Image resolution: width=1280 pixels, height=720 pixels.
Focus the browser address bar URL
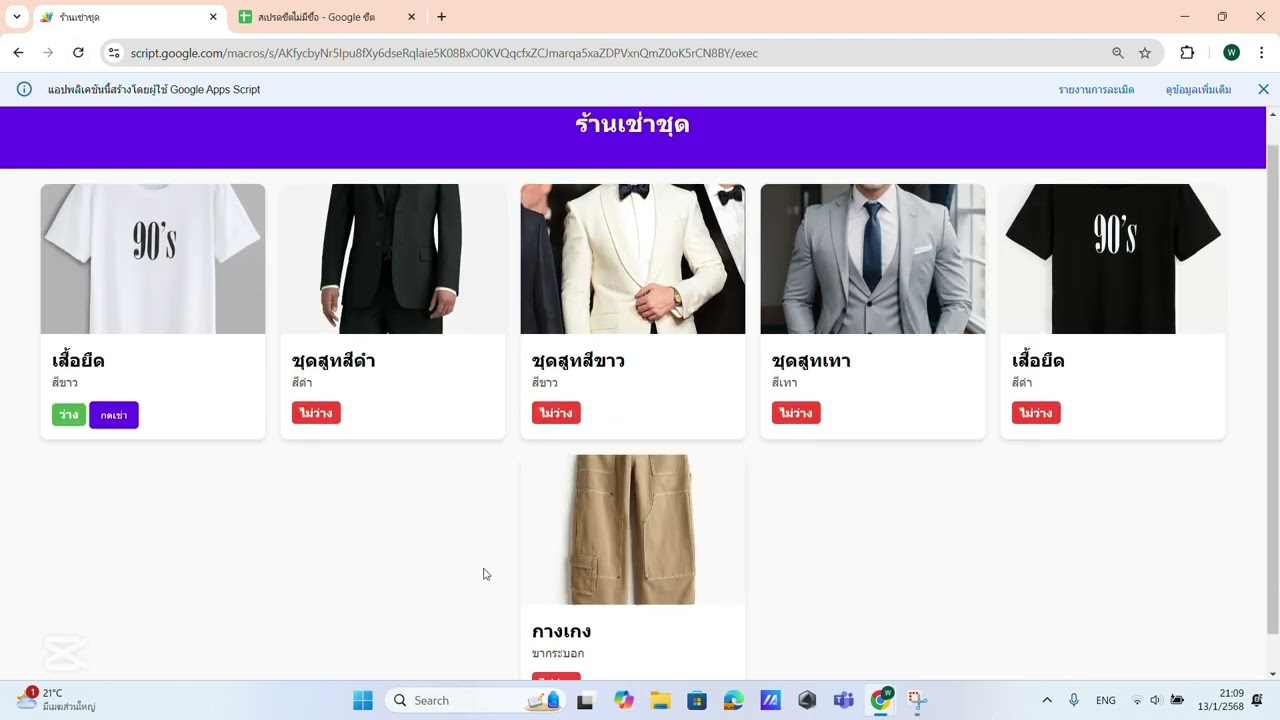[444, 53]
